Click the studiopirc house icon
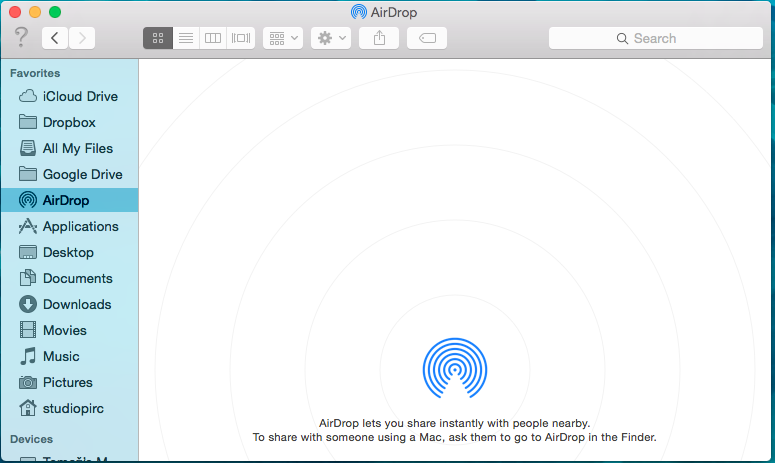775x463 pixels. (x=28, y=408)
